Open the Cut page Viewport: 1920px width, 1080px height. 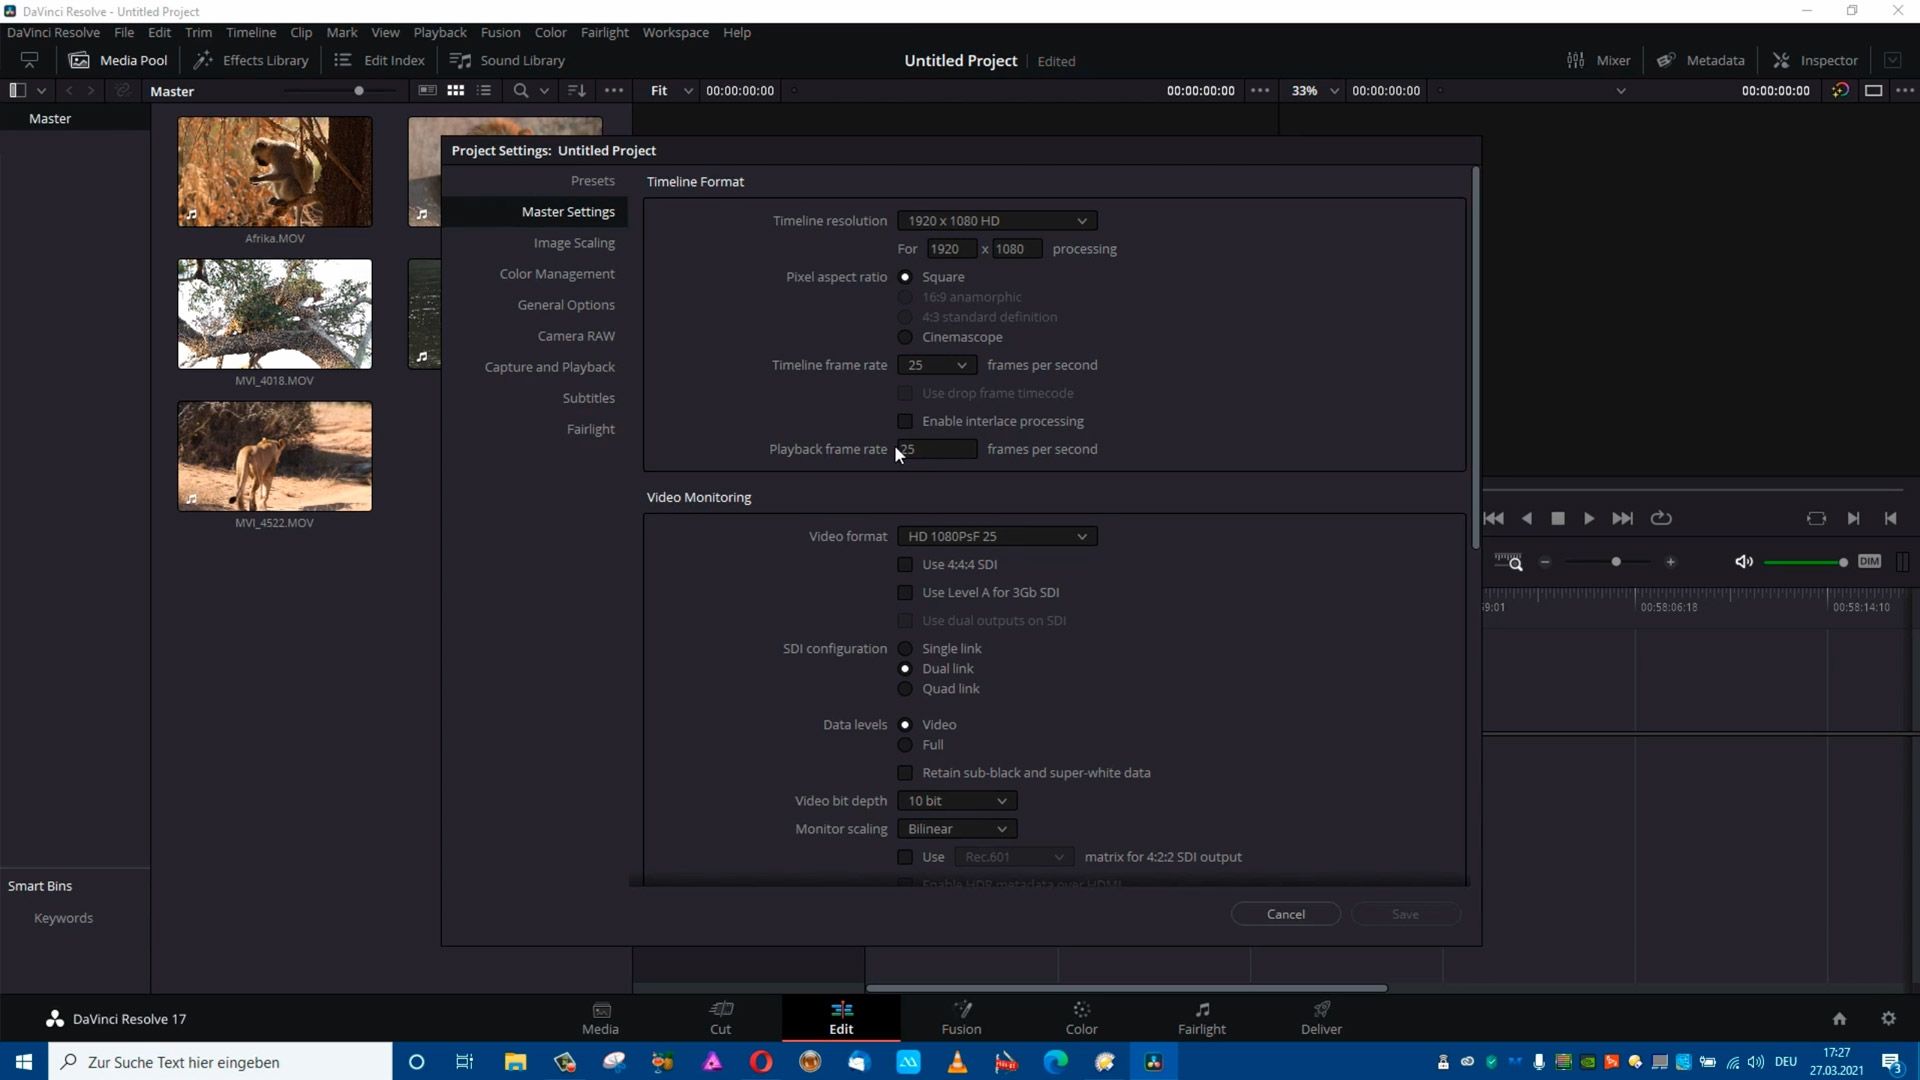720,1018
